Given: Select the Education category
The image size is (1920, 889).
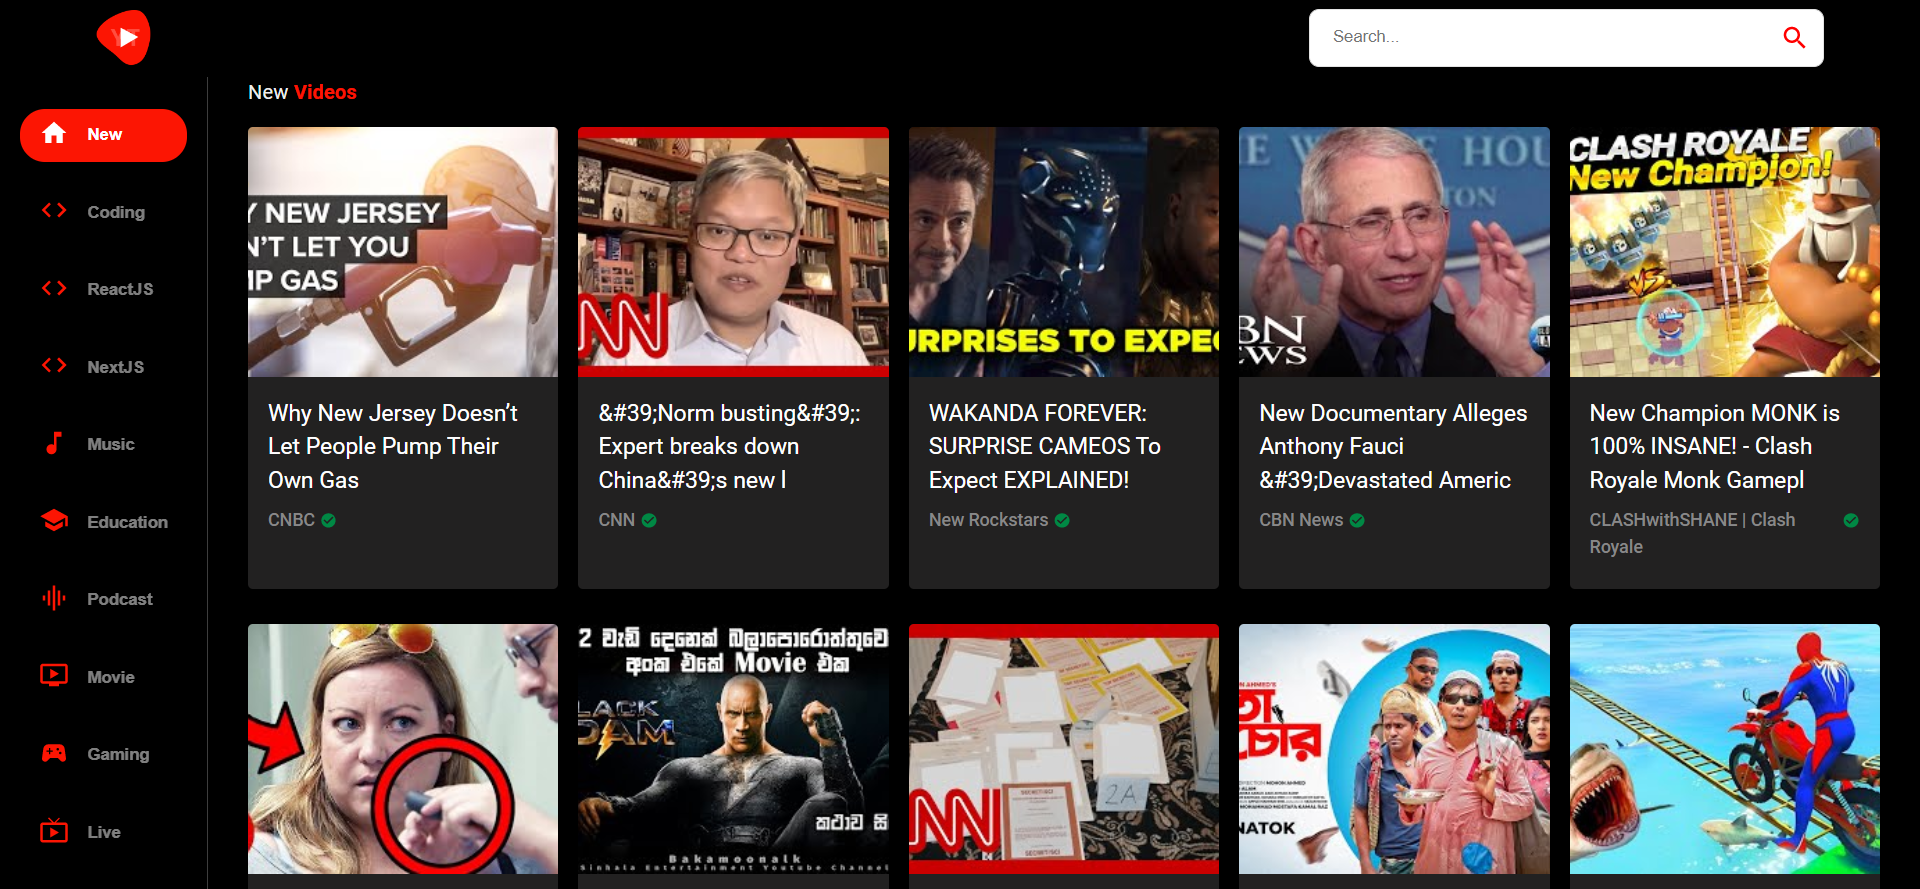Looking at the screenshot, I should point(103,522).
